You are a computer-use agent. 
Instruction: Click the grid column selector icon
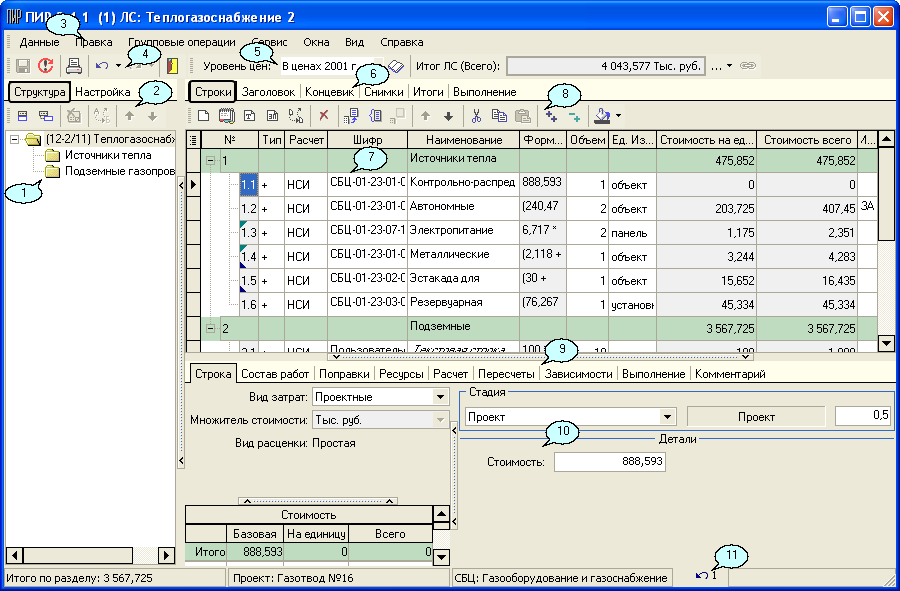tap(193, 139)
